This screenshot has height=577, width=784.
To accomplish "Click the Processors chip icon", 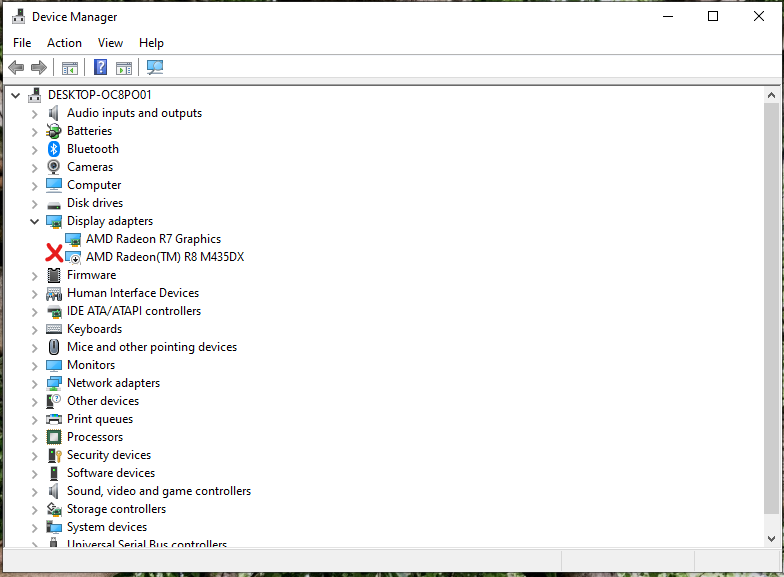I will click(54, 437).
